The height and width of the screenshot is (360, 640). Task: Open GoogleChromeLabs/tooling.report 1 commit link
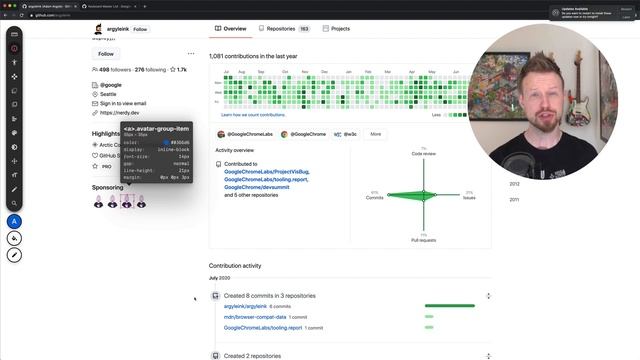(x=313, y=328)
